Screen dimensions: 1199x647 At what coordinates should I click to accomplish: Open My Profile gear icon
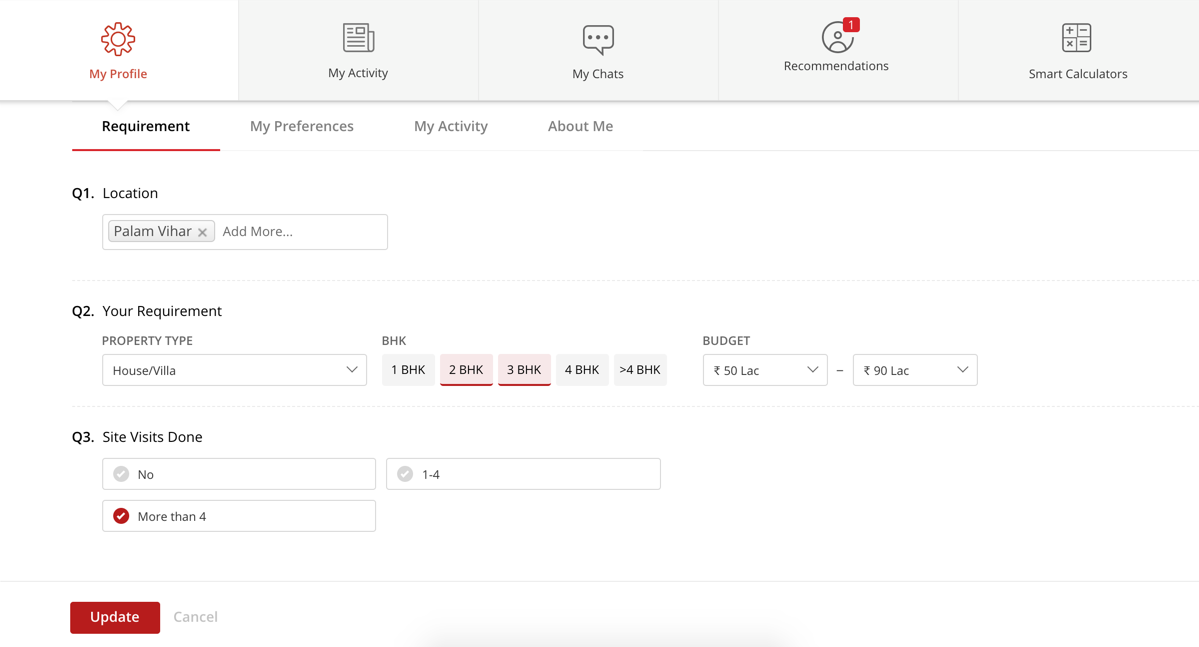coord(118,39)
